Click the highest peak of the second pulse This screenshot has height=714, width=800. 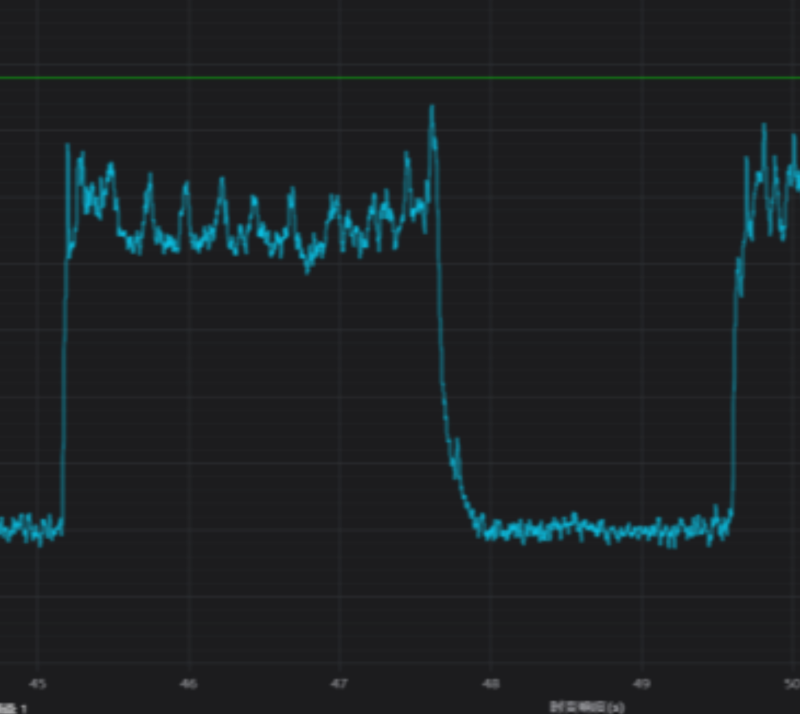(x=764, y=127)
